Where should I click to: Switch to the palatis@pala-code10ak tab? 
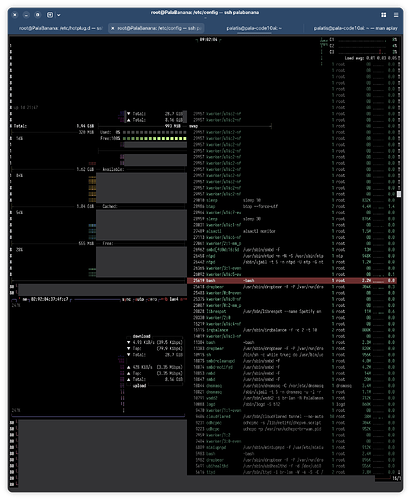click(x=254, y=28)
